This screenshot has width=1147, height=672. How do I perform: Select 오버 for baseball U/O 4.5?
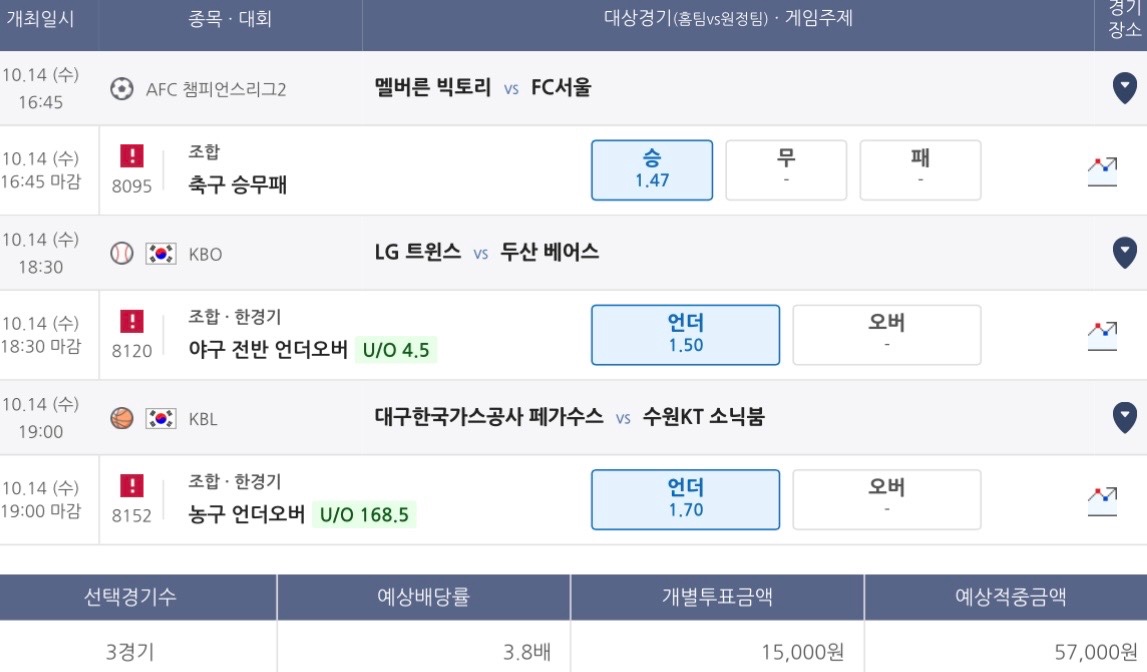[887, 335]
